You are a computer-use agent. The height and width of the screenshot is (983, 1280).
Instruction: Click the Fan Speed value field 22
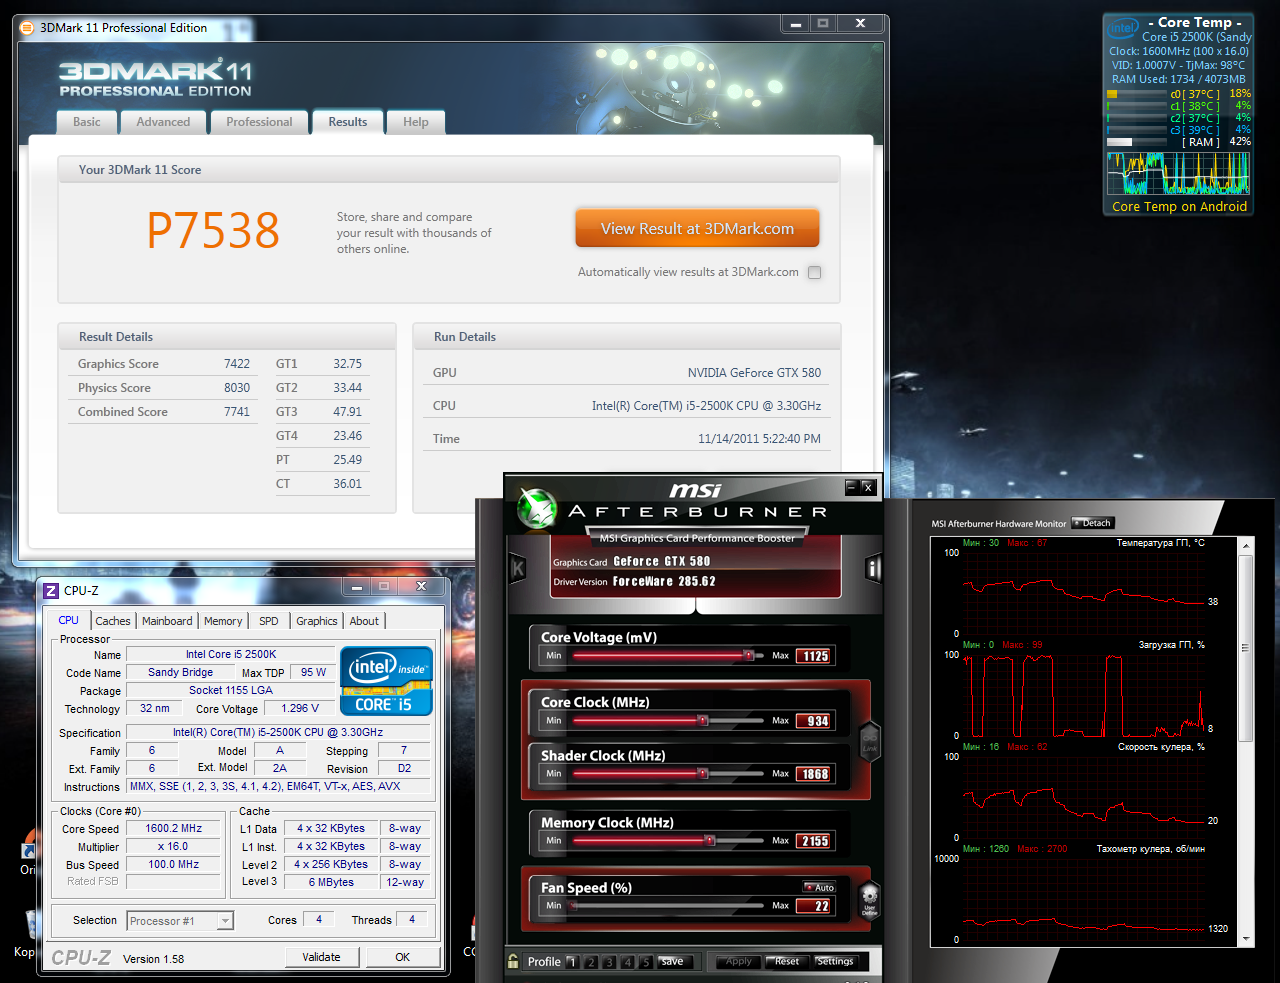click(x=814, y=906)
